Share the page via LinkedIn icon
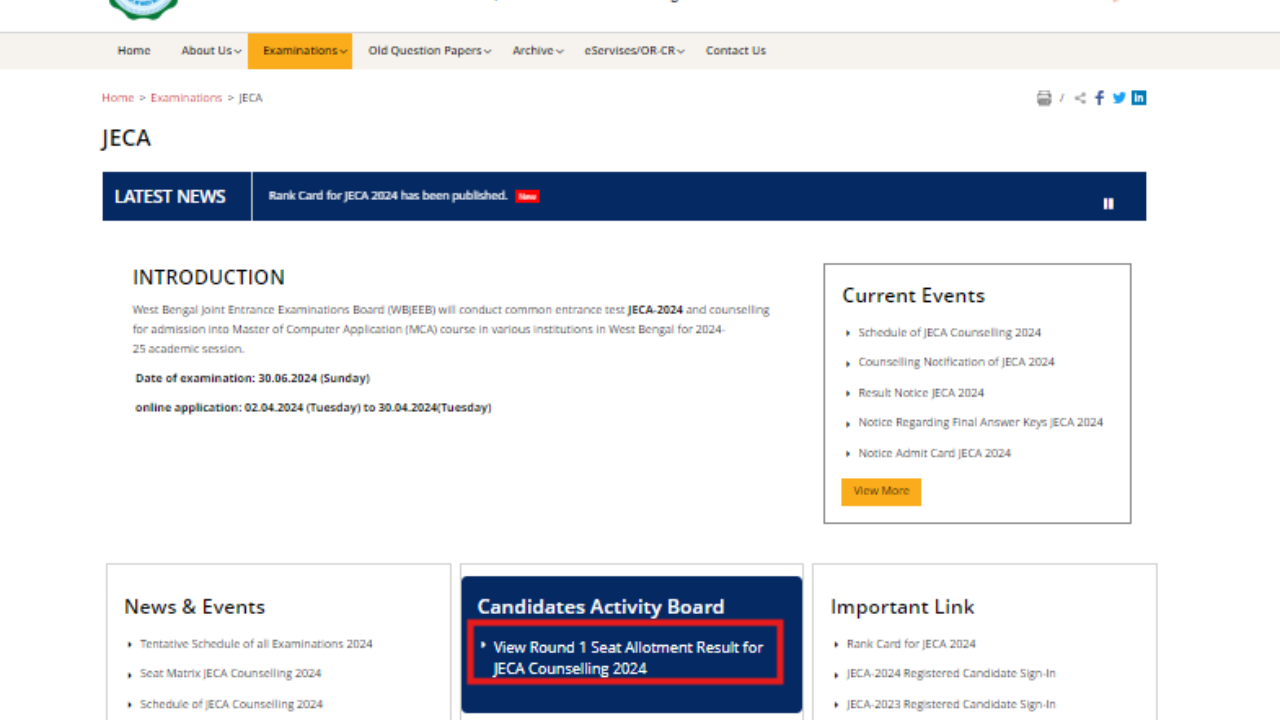This screenshot has width=1280, height=720. click(1138, 97)
